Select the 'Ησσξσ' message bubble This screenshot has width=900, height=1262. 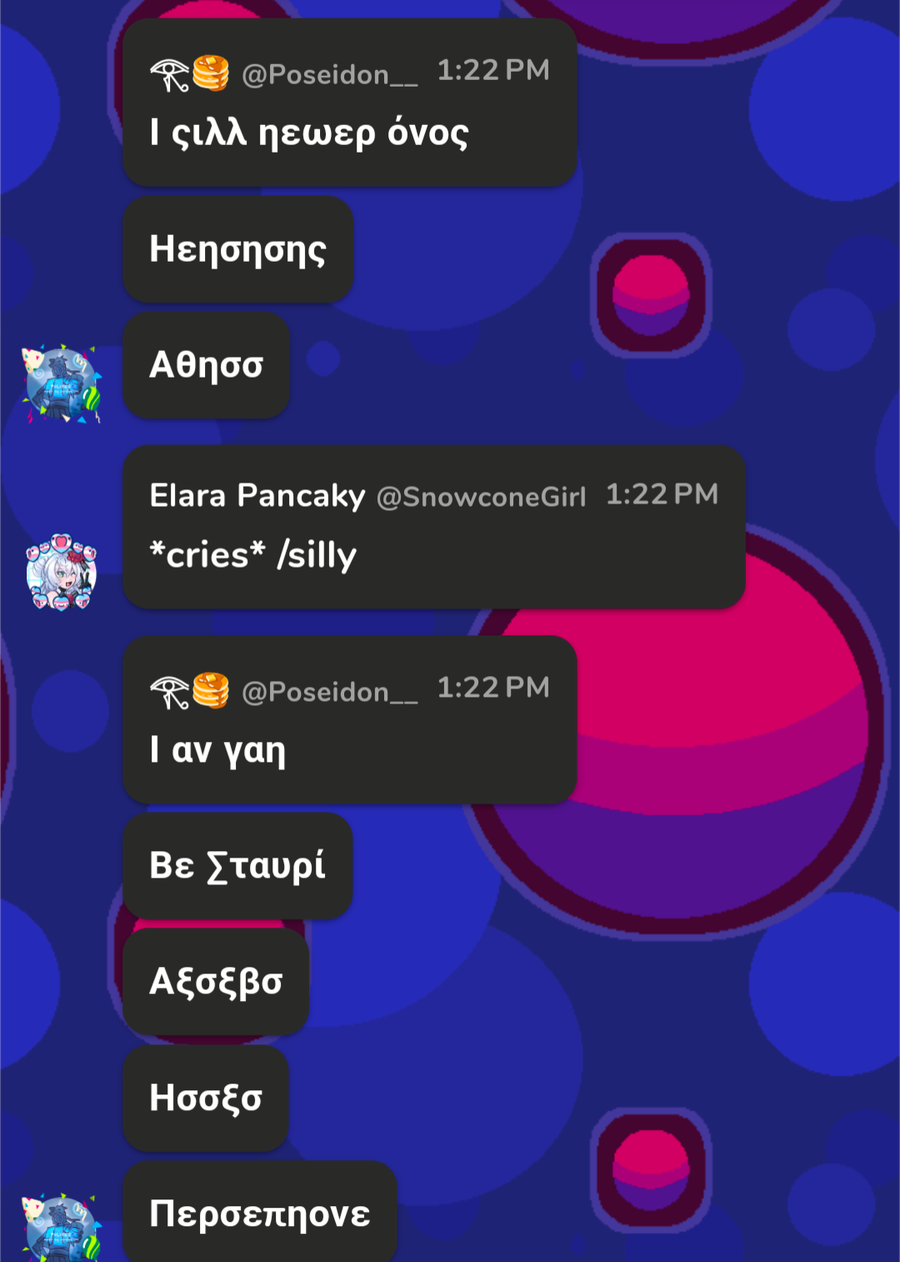click(x=206, y=1098)
